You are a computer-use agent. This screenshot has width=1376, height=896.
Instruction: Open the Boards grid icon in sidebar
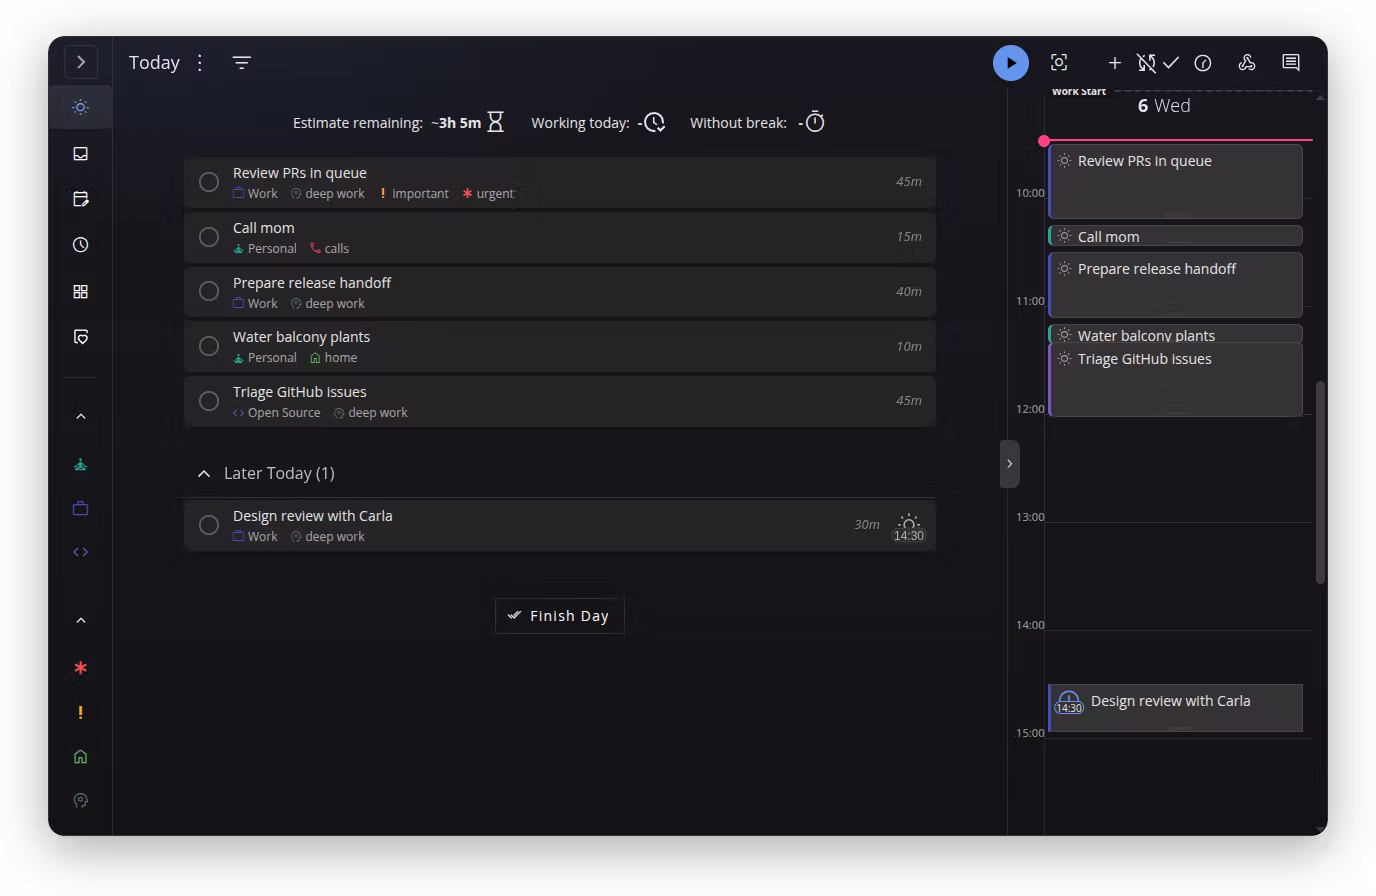[81, 292]
